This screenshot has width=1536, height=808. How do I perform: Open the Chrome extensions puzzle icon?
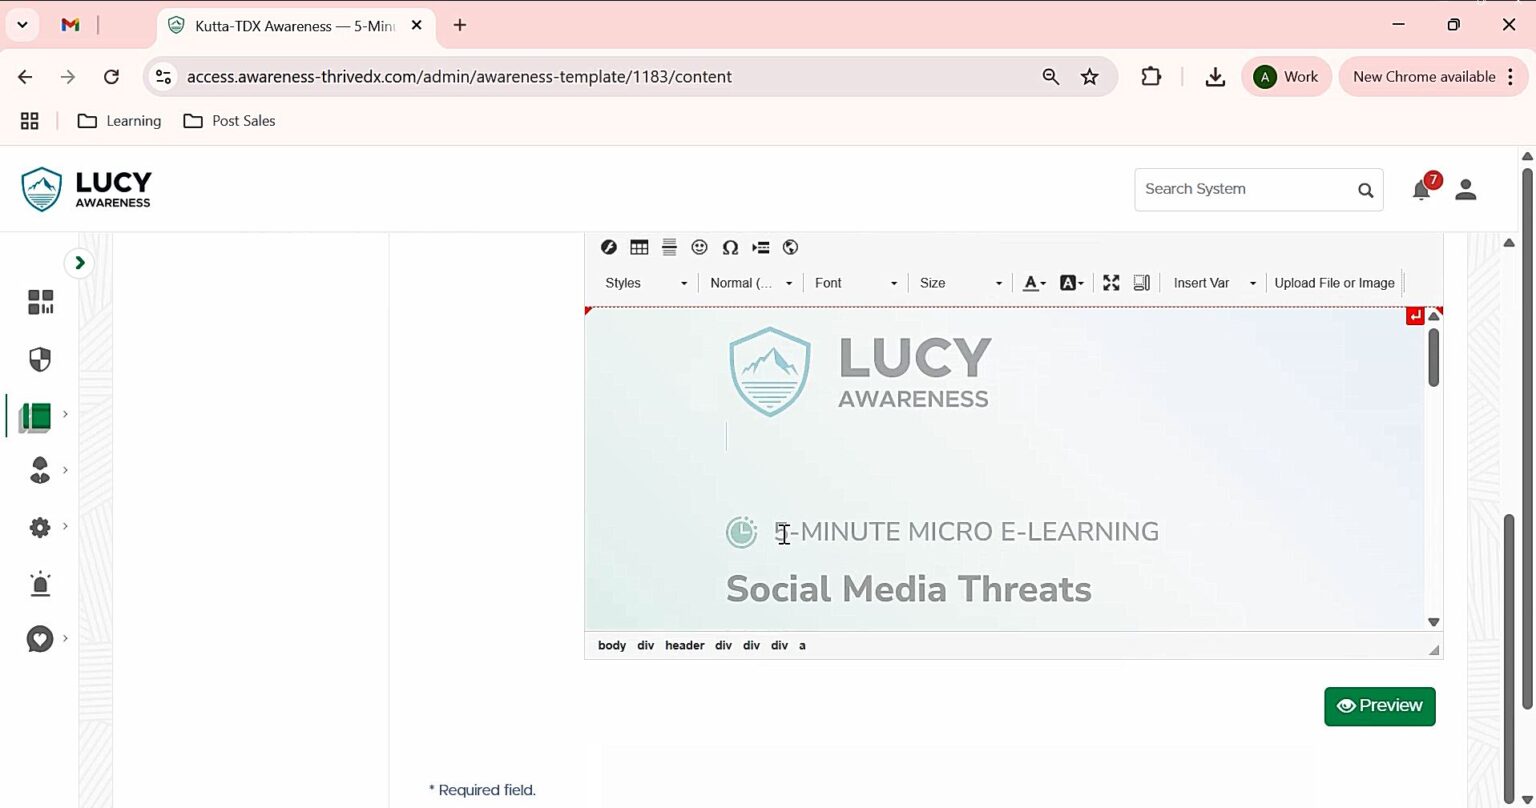point(1151,77)
